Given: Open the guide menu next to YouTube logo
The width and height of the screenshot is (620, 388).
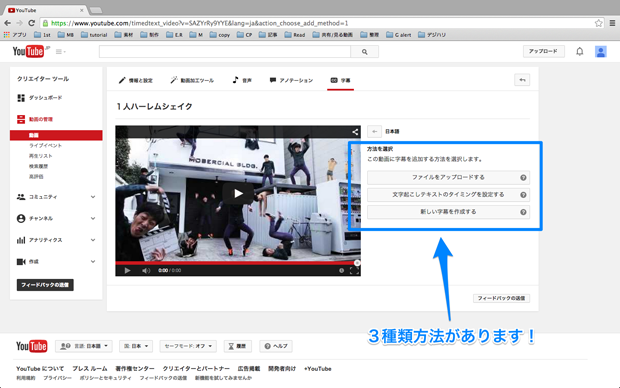Looking at the screenshot, I should click(x=60, y=51).
